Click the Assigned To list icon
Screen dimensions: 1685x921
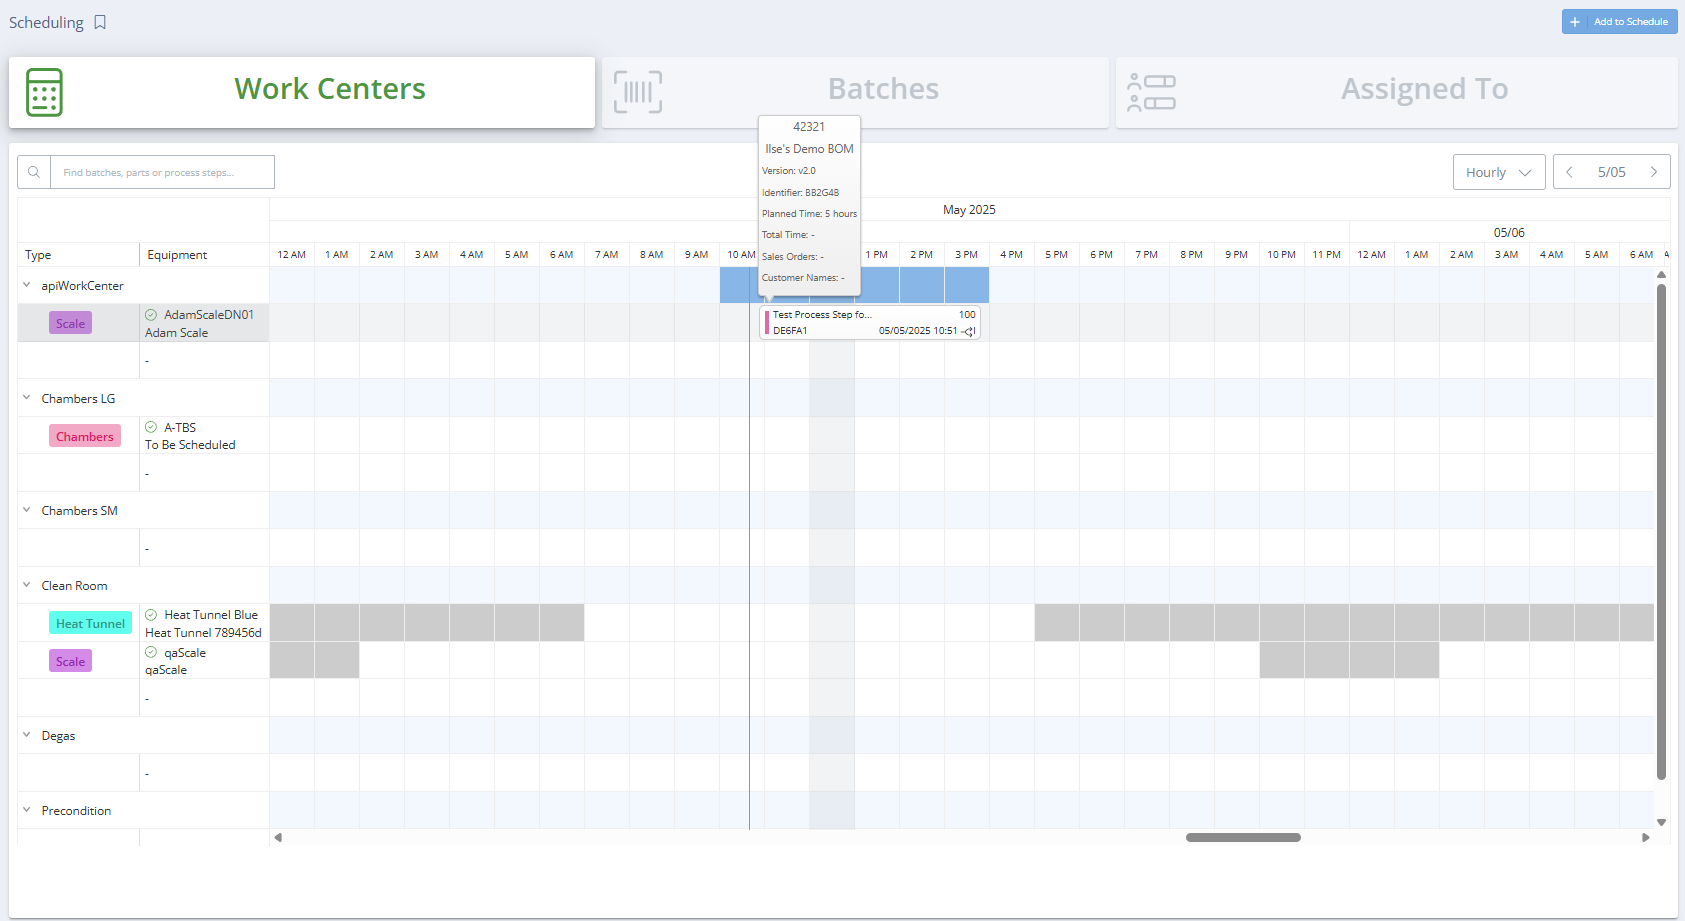click(x=1151, y=92)
